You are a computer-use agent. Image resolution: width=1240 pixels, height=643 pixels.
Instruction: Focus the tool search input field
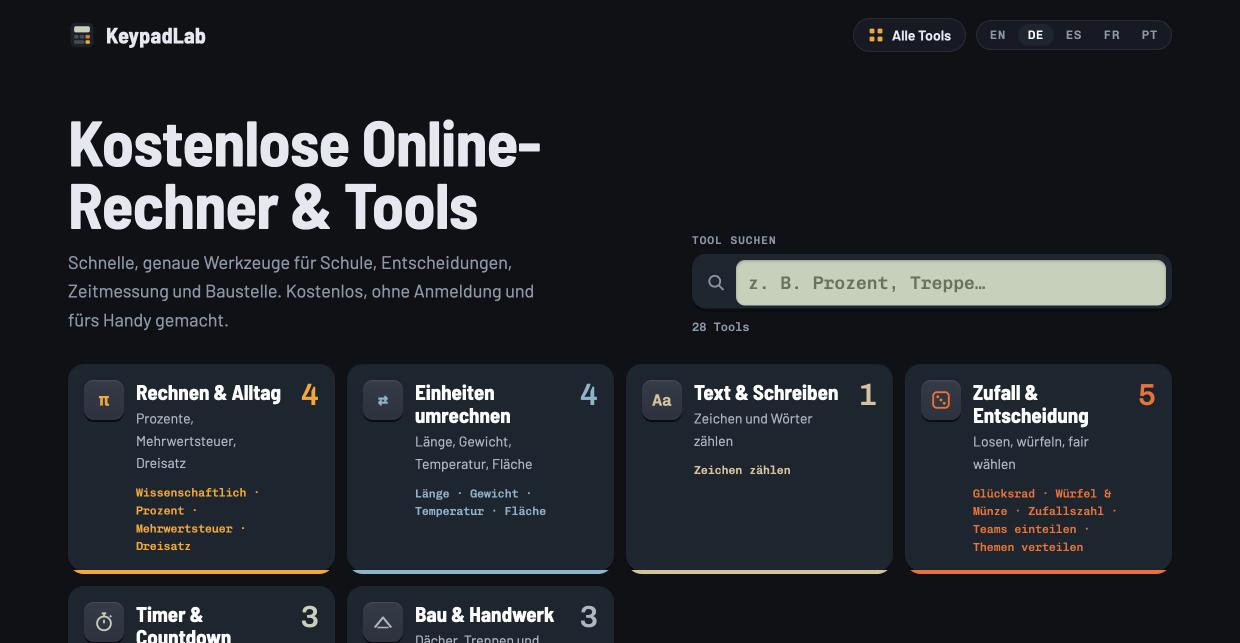(x=951, y=283)
